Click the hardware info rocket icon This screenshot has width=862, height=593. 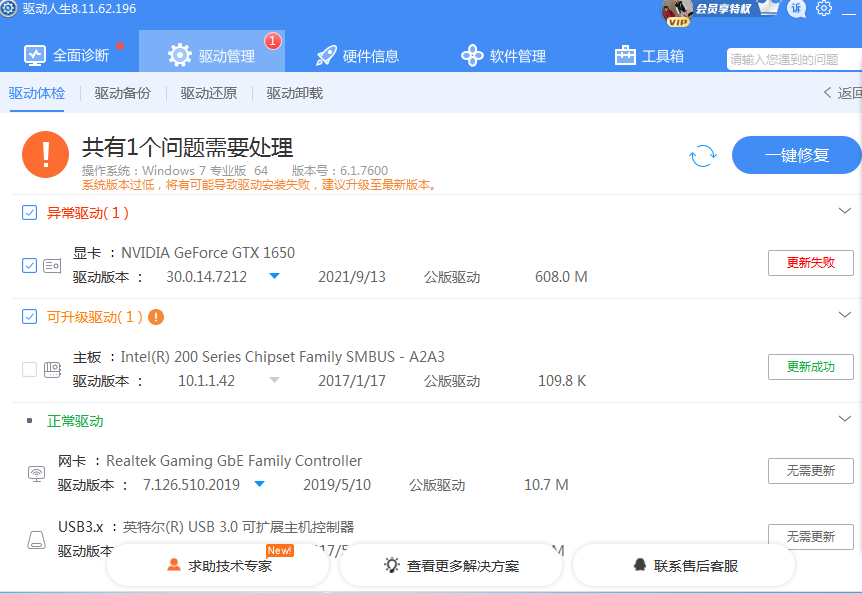tap(326, 56)
